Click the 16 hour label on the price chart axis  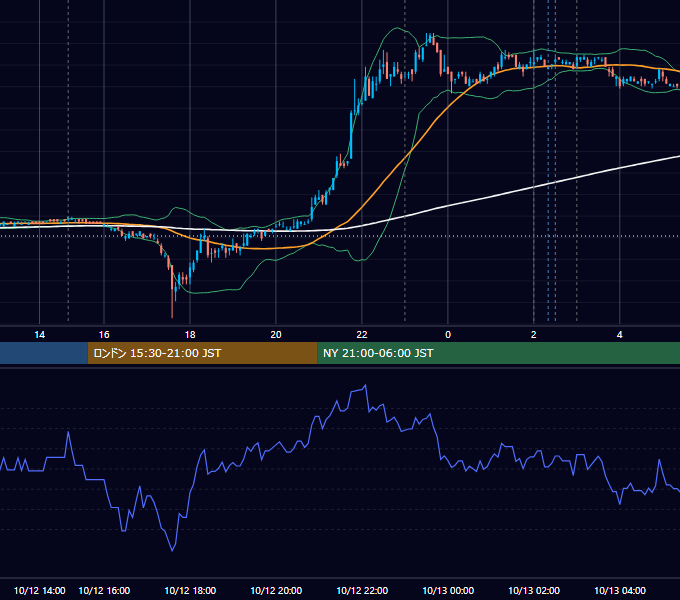[104, 335]
